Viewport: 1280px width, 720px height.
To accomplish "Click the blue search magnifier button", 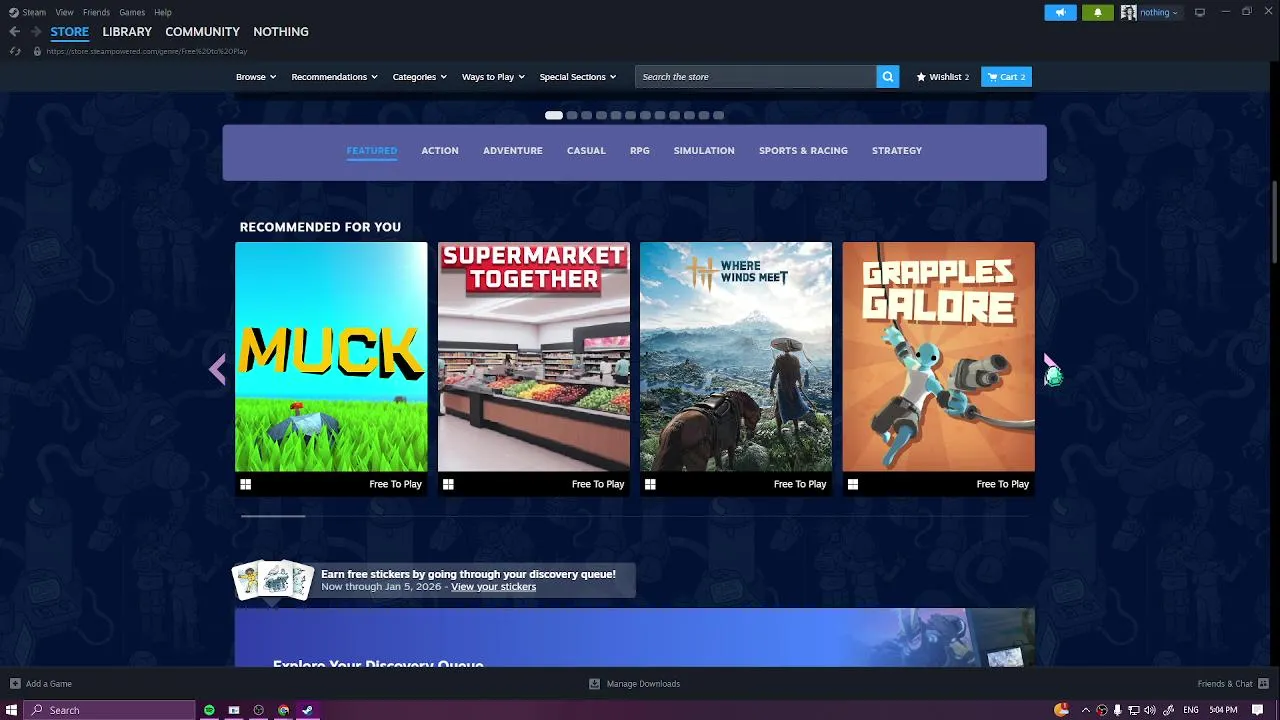I will (x=888, y=77).
